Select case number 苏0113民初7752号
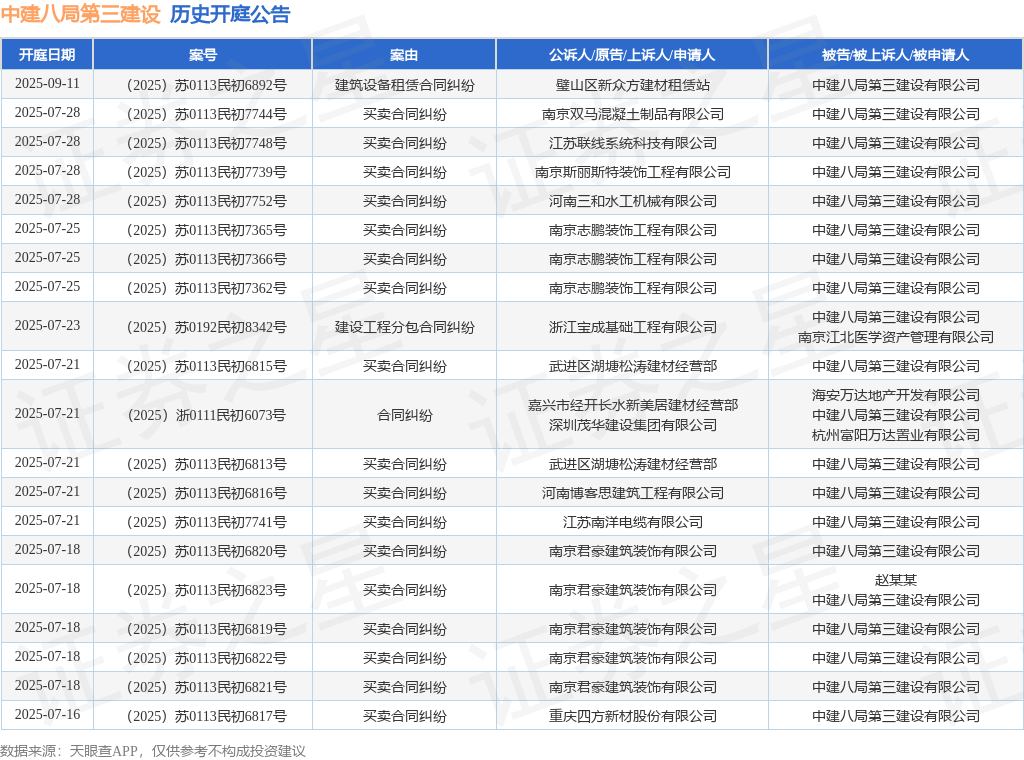1024x760 pixels. point(206,201)
